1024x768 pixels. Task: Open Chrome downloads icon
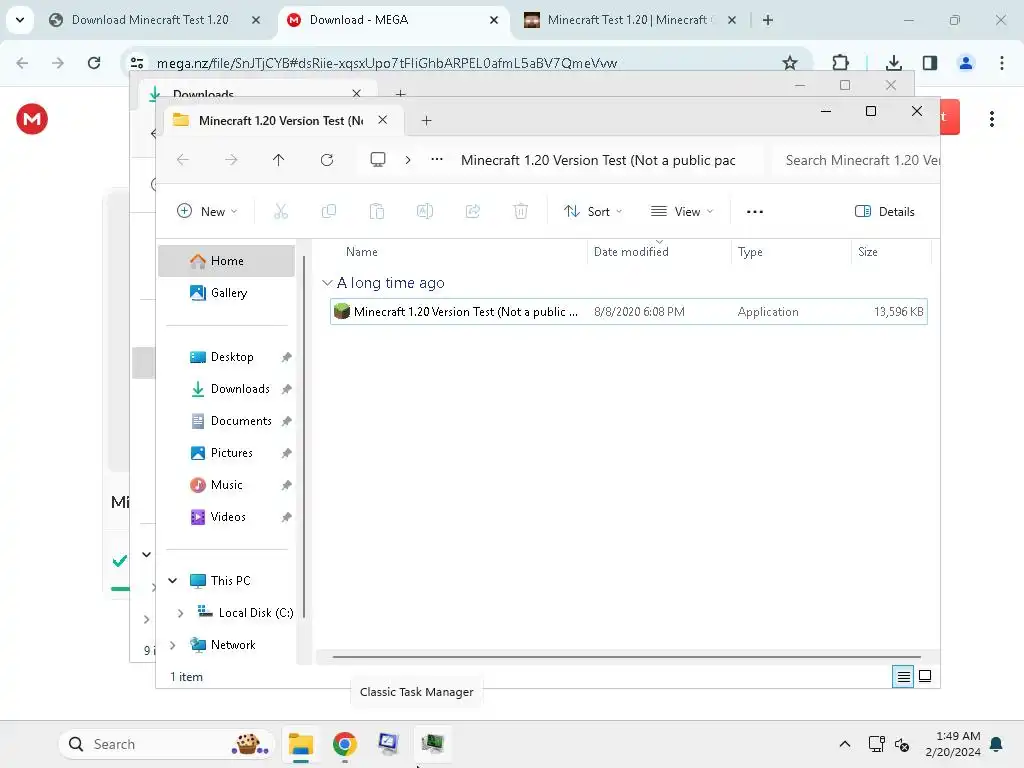tap(894, 63)
